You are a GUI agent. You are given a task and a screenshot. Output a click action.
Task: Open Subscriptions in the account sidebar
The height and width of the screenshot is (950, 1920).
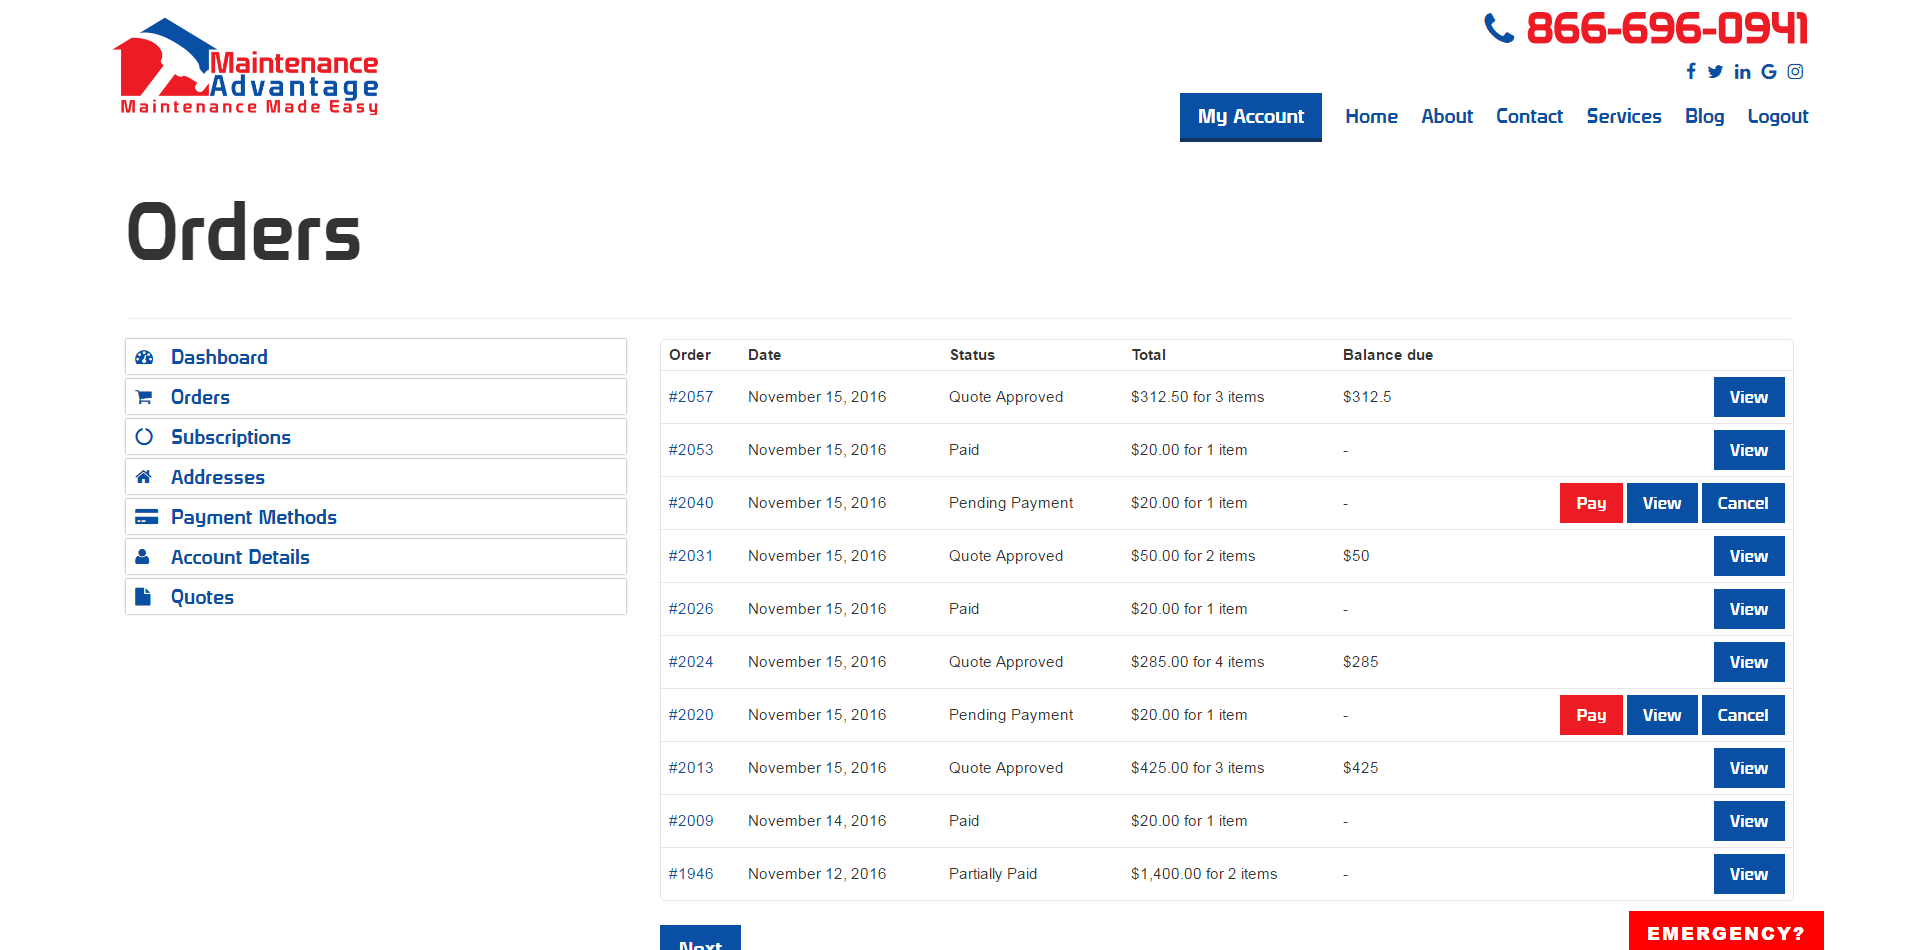pyautogui.click(x=376, y=437)
